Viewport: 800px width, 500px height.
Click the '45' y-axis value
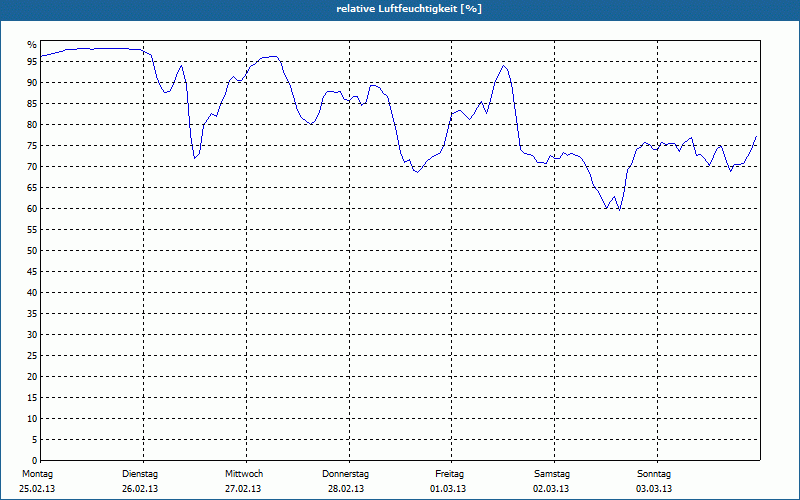point(32,272)
